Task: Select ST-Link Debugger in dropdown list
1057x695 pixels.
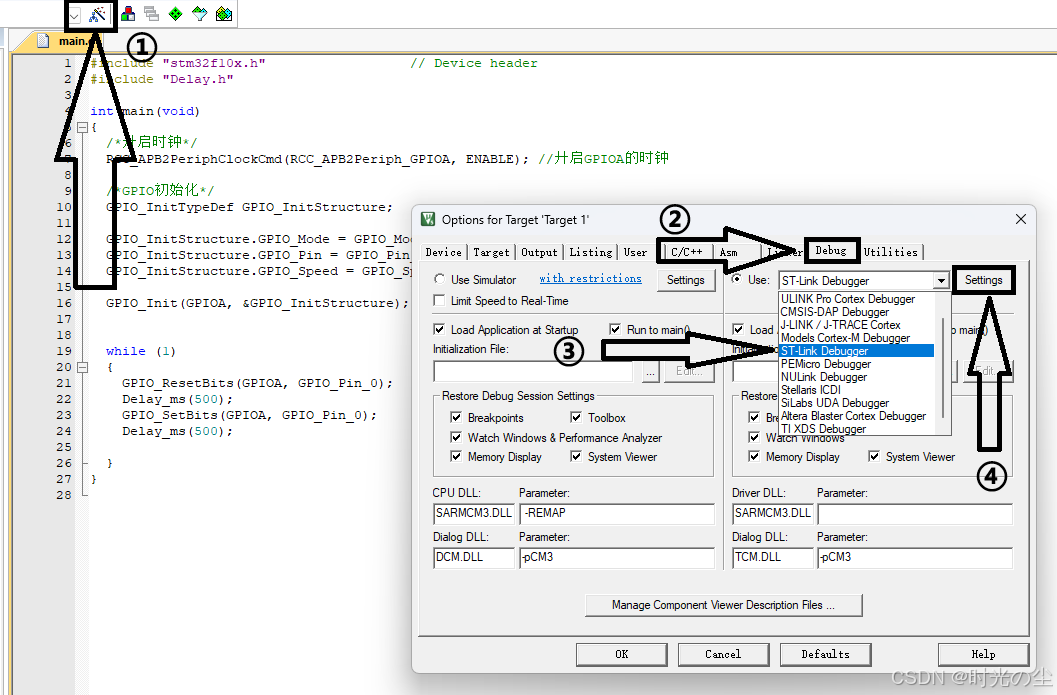Action: point(856,351)
